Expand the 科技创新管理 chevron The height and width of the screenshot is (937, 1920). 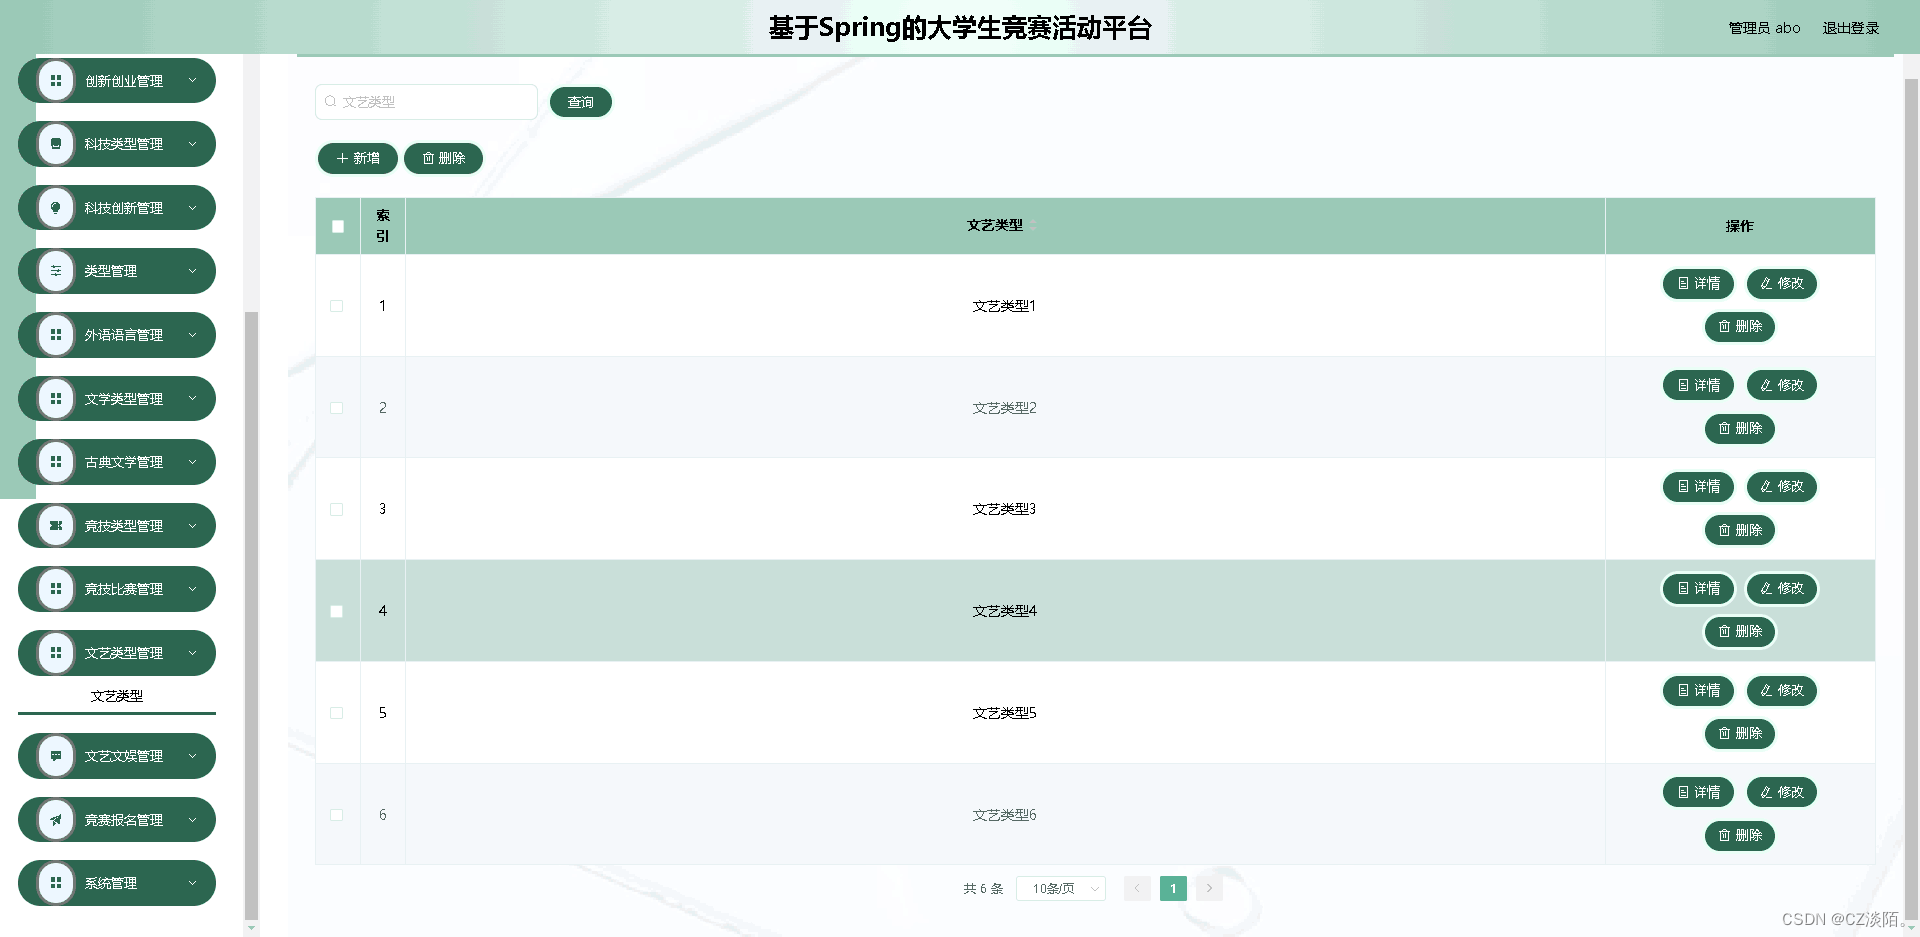pos(193,208)
